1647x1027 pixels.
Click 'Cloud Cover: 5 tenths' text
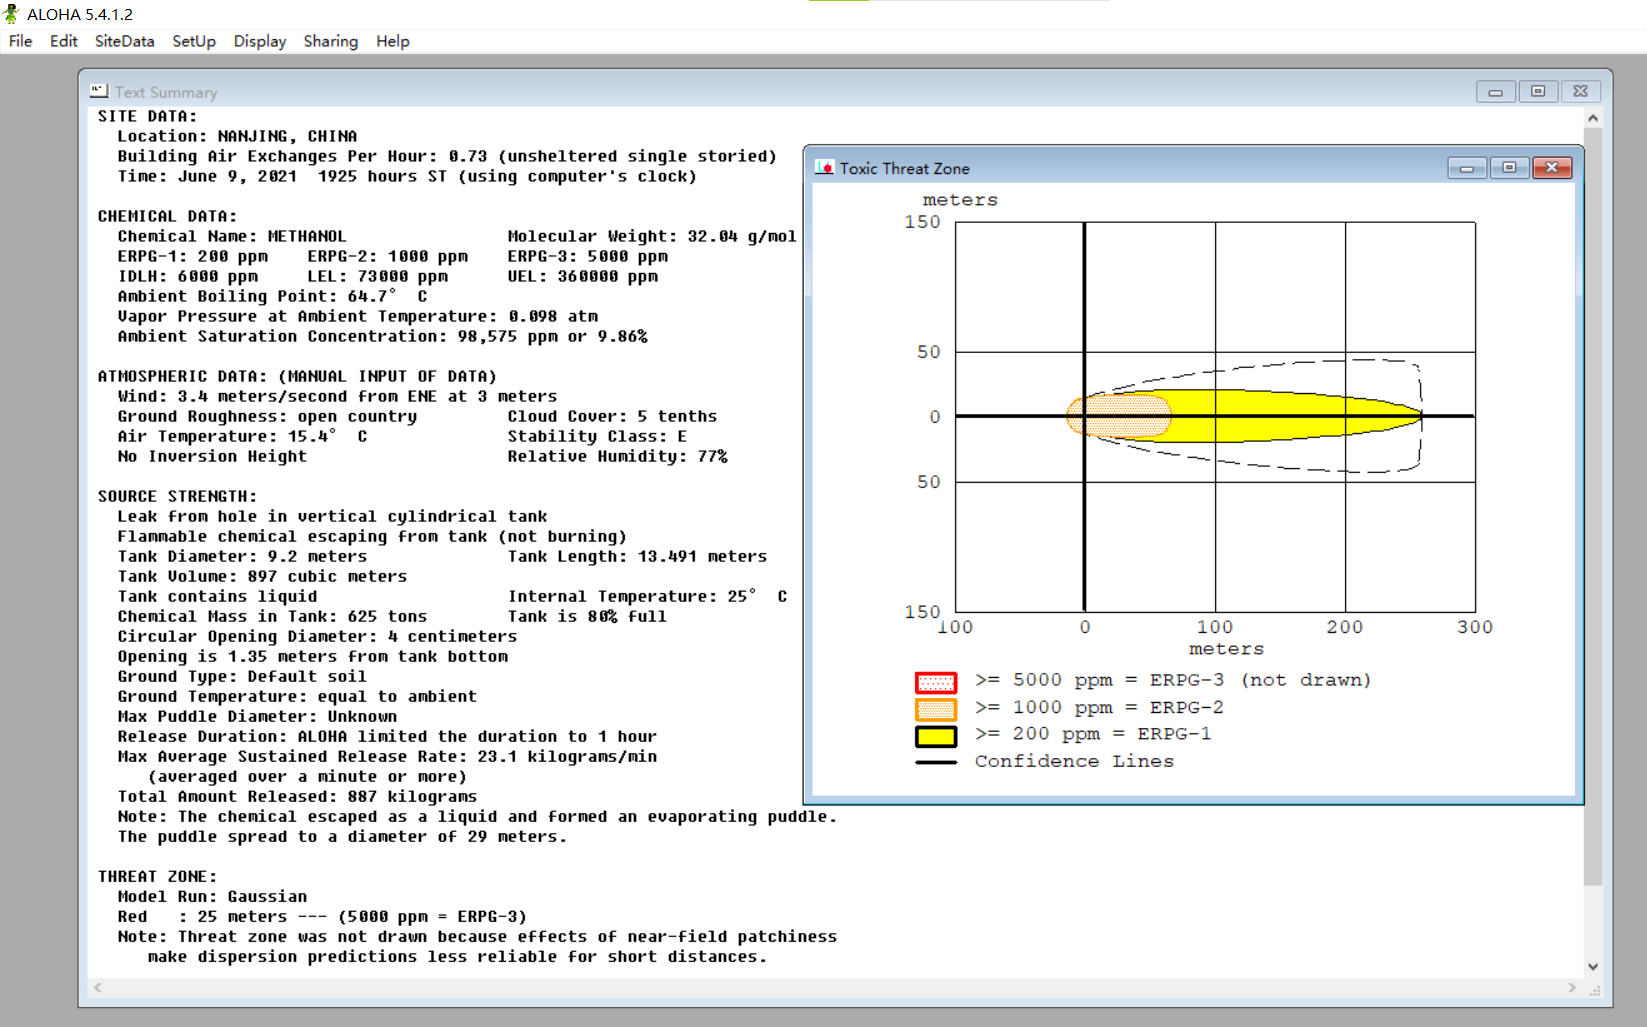point(612,416)
